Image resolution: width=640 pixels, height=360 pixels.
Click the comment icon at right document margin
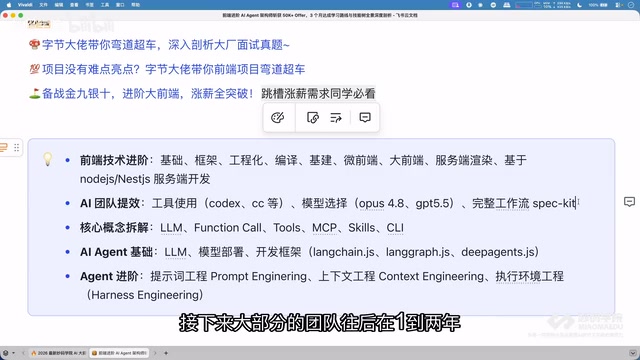[629, 202]
